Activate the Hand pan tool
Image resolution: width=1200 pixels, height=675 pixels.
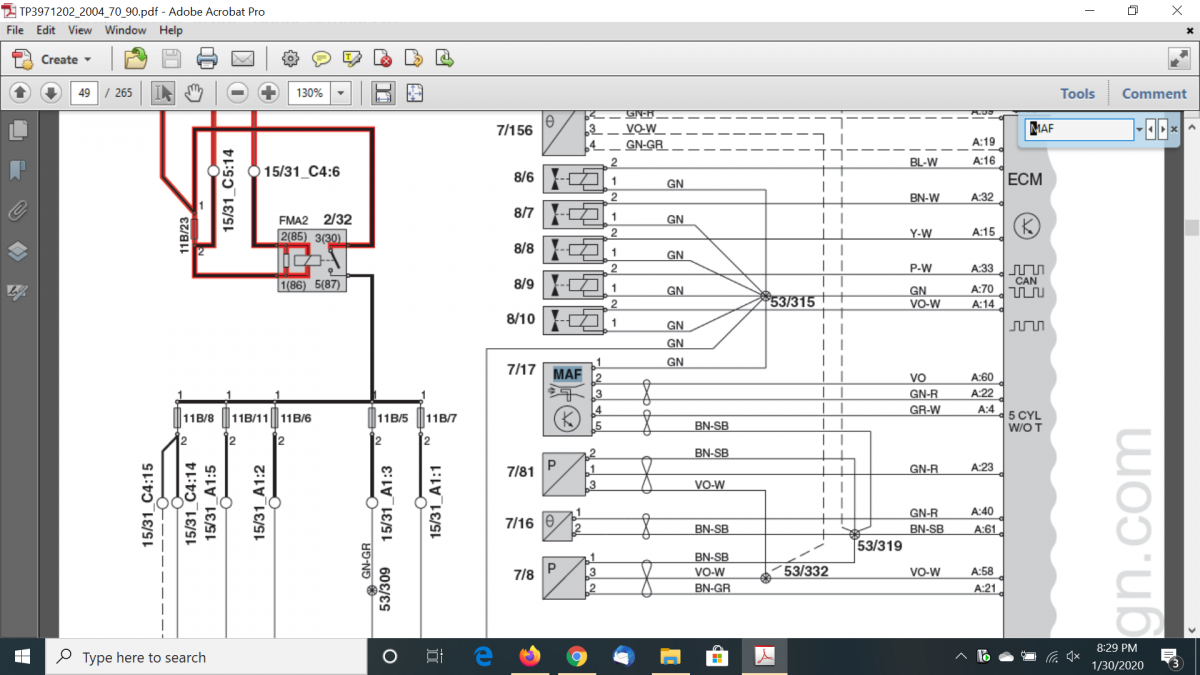pyautogui.click(x=194, y=93)
